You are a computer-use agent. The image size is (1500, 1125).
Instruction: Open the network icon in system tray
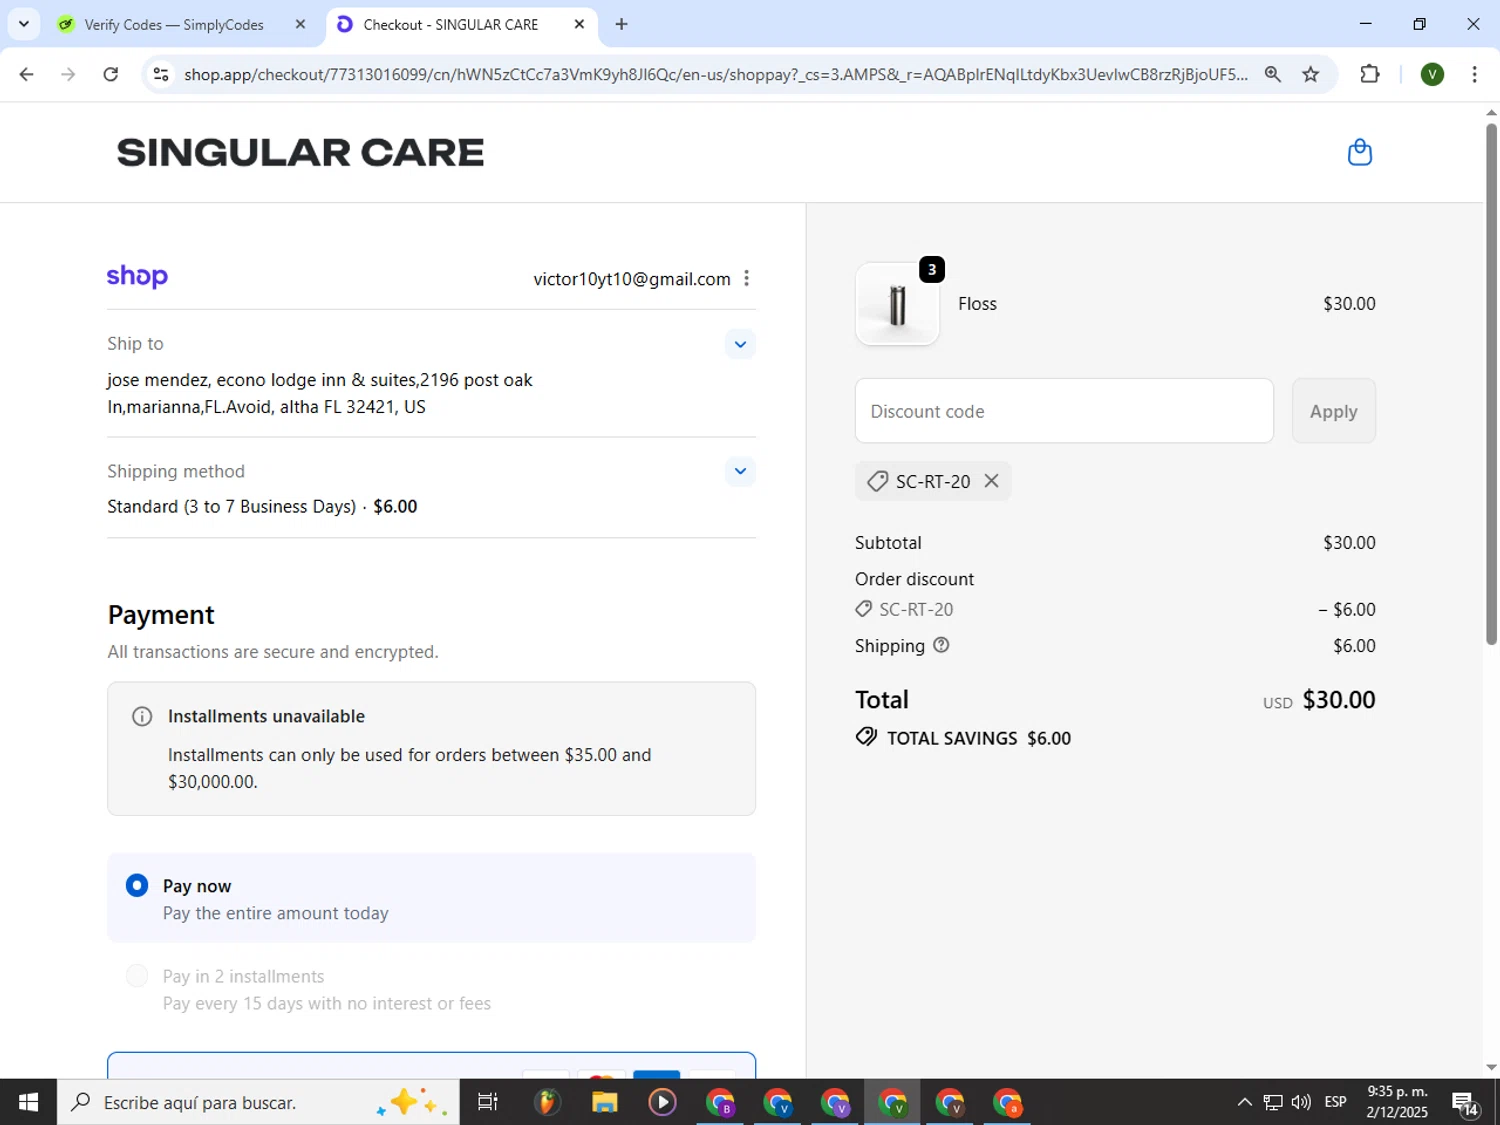point(1272,1102)
